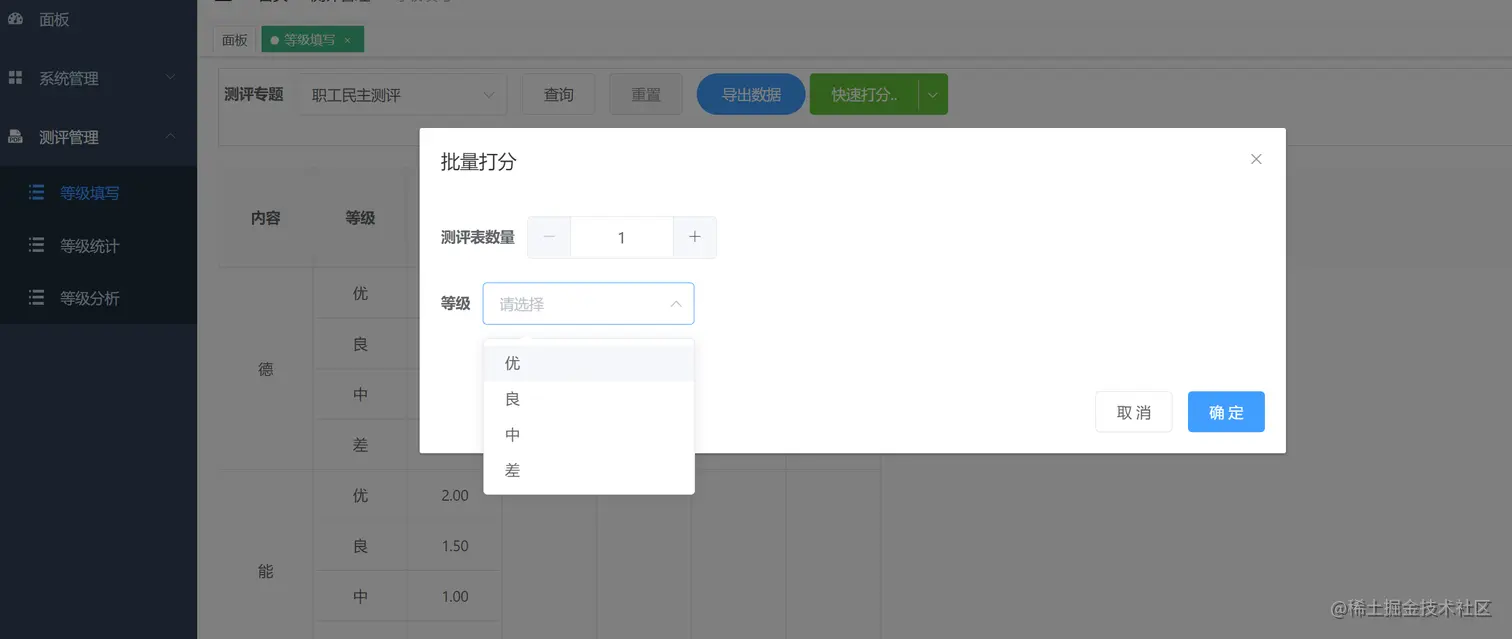Close the 批量打分 dialog with X

coord(1256,159)
